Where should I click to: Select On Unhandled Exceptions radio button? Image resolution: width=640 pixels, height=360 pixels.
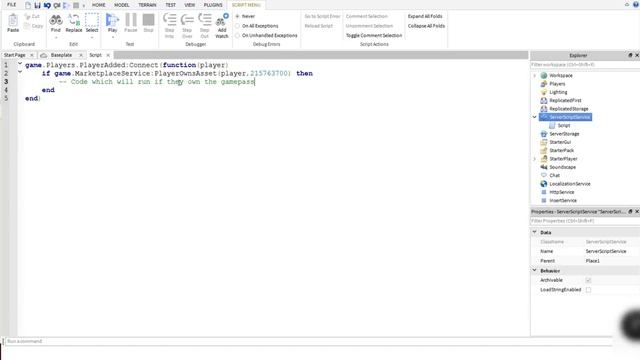[x=238, y=36]
